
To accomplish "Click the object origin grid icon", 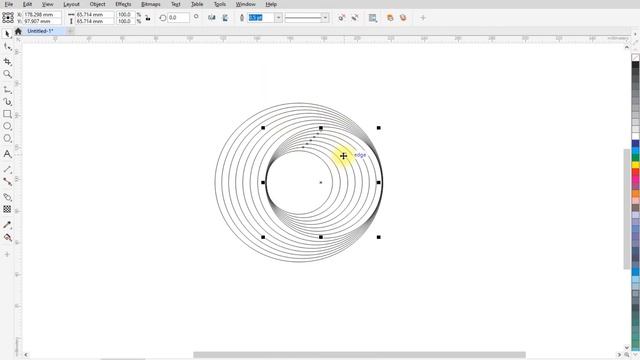I will point(8,18).
